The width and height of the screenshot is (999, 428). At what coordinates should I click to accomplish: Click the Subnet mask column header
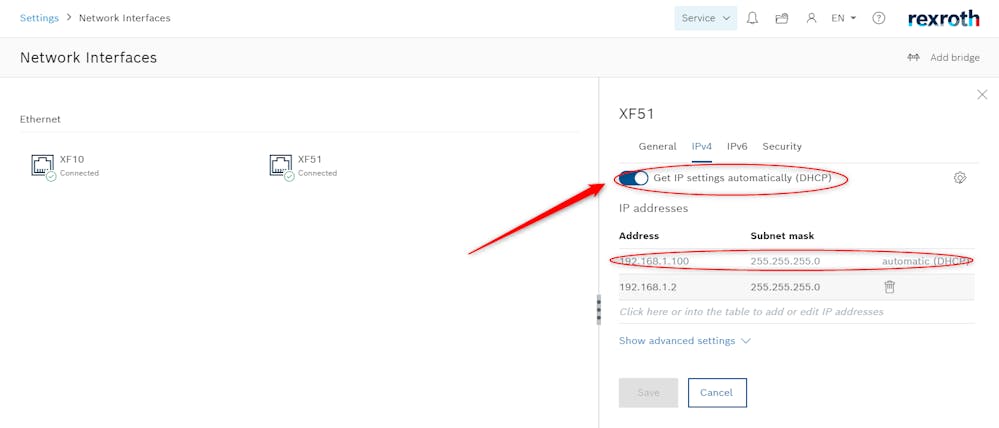(782, 236)
